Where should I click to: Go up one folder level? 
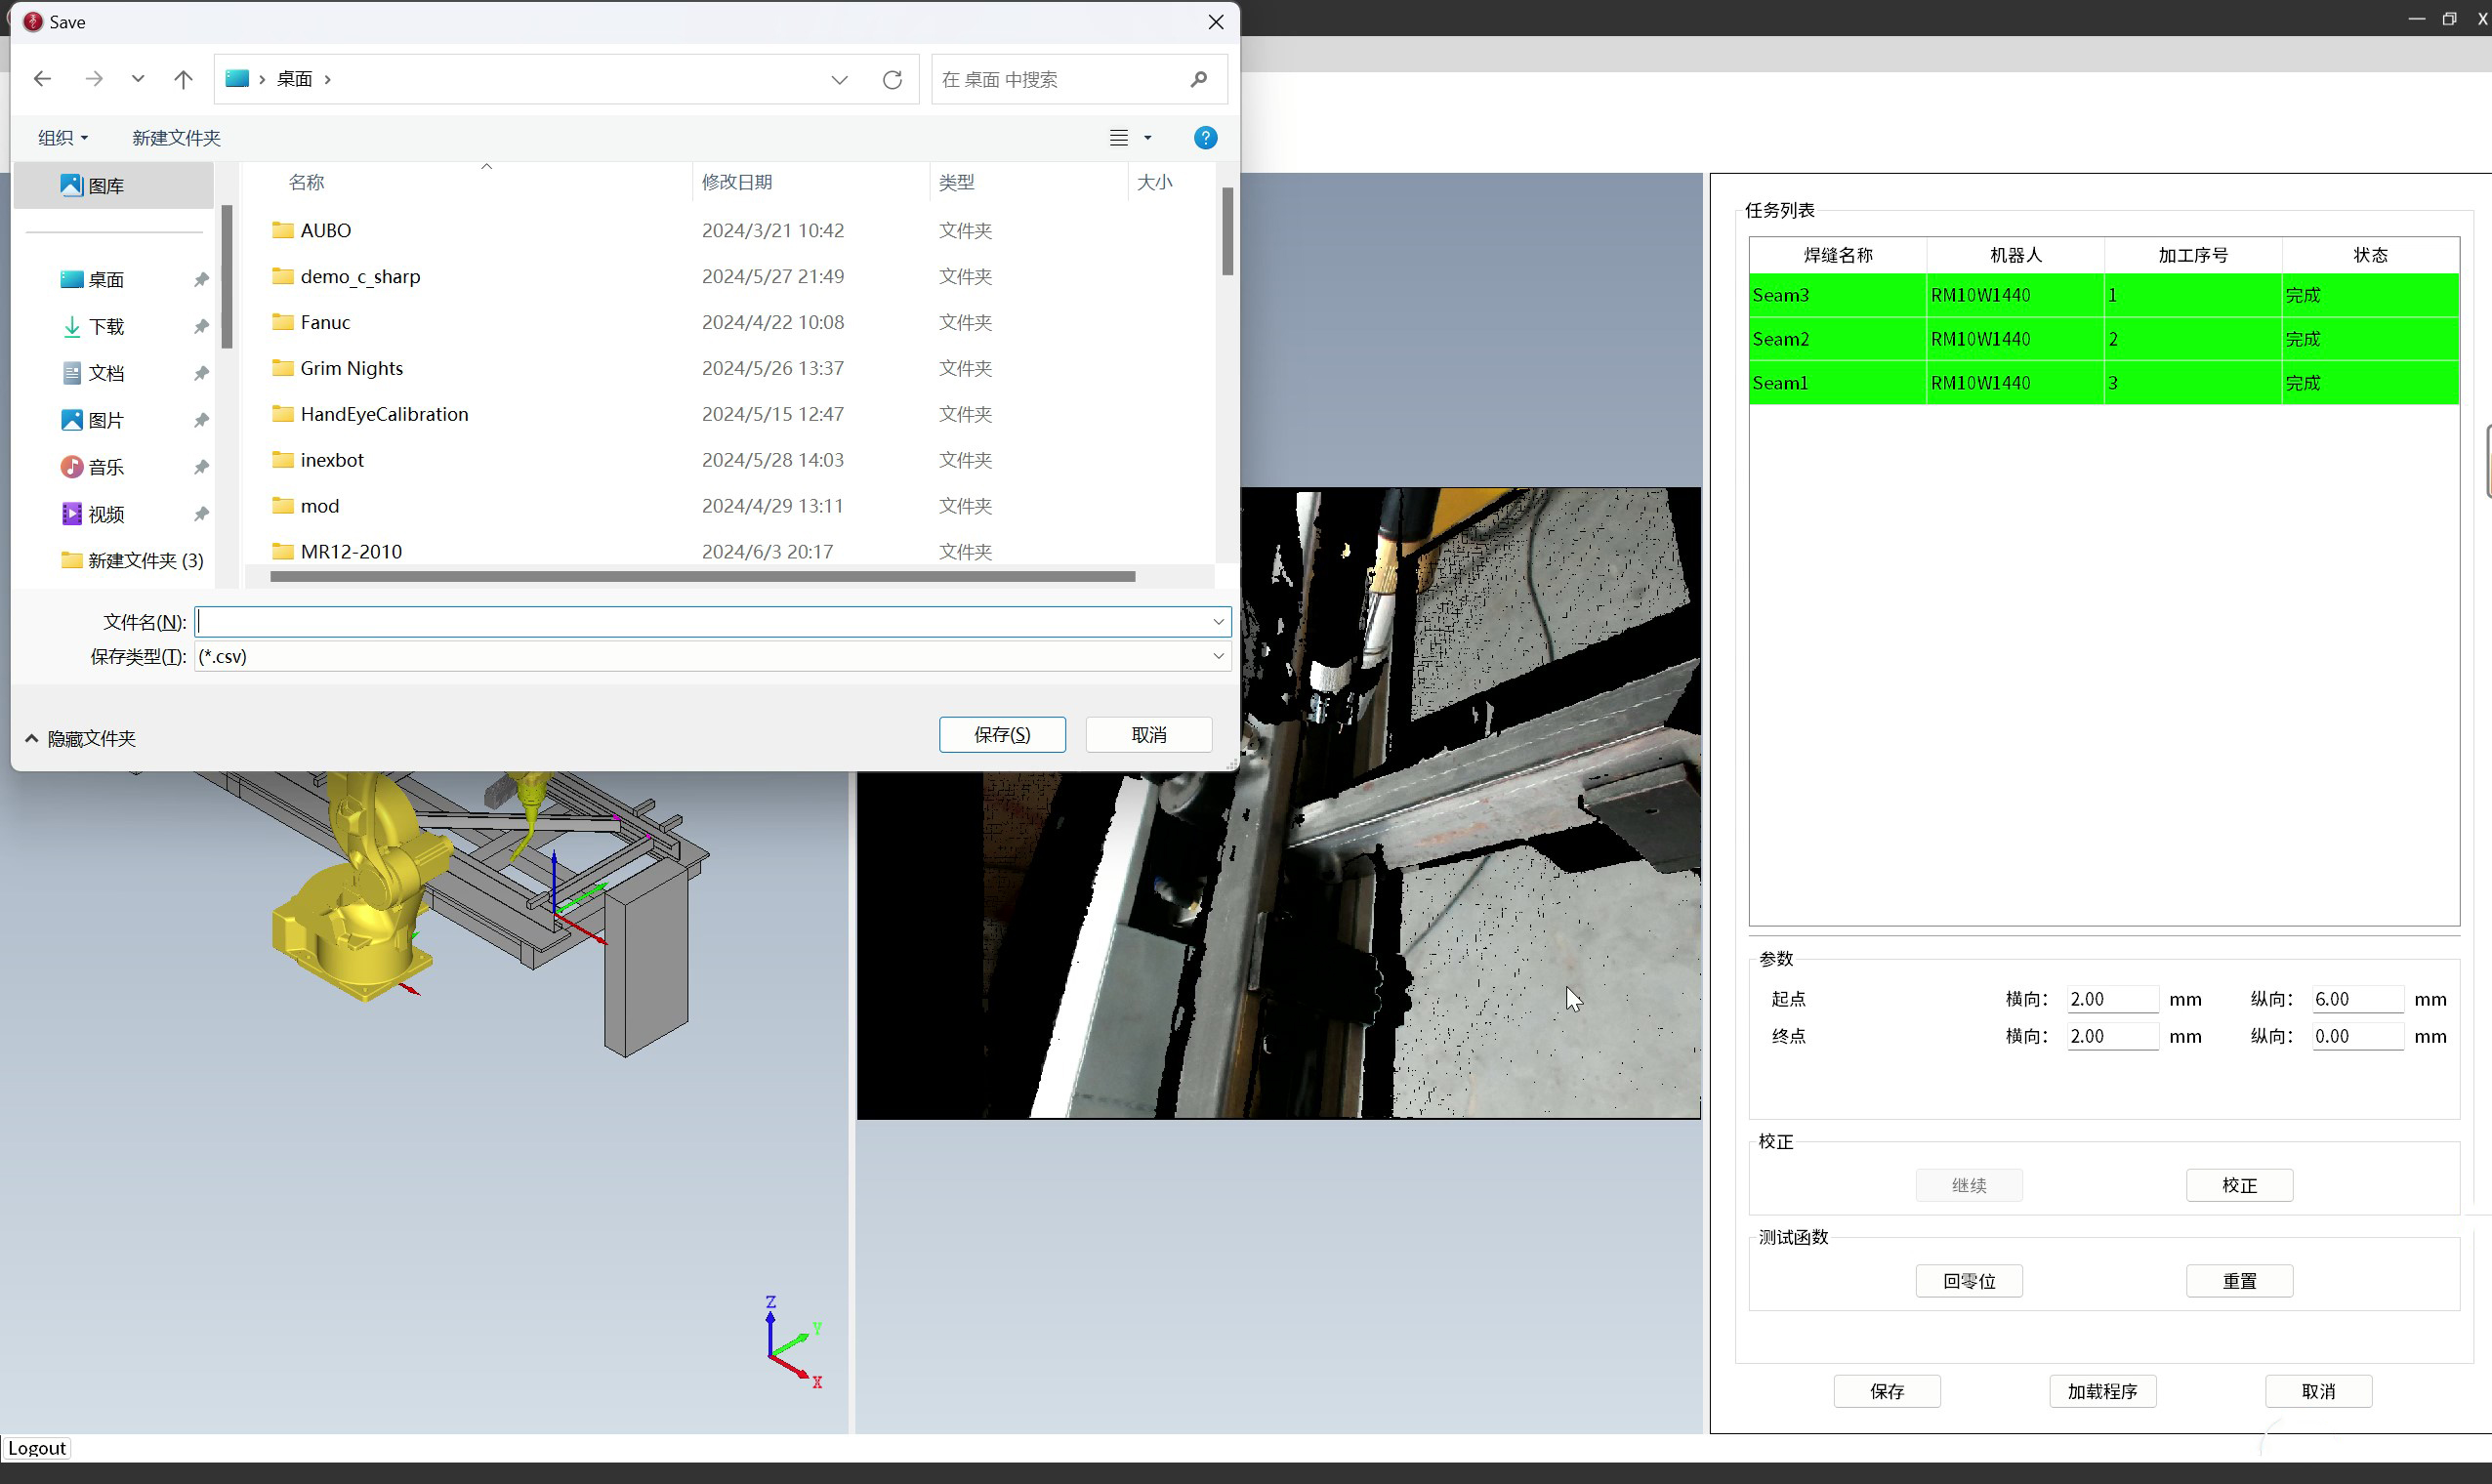pyautogui.click(x=183, y=79)
